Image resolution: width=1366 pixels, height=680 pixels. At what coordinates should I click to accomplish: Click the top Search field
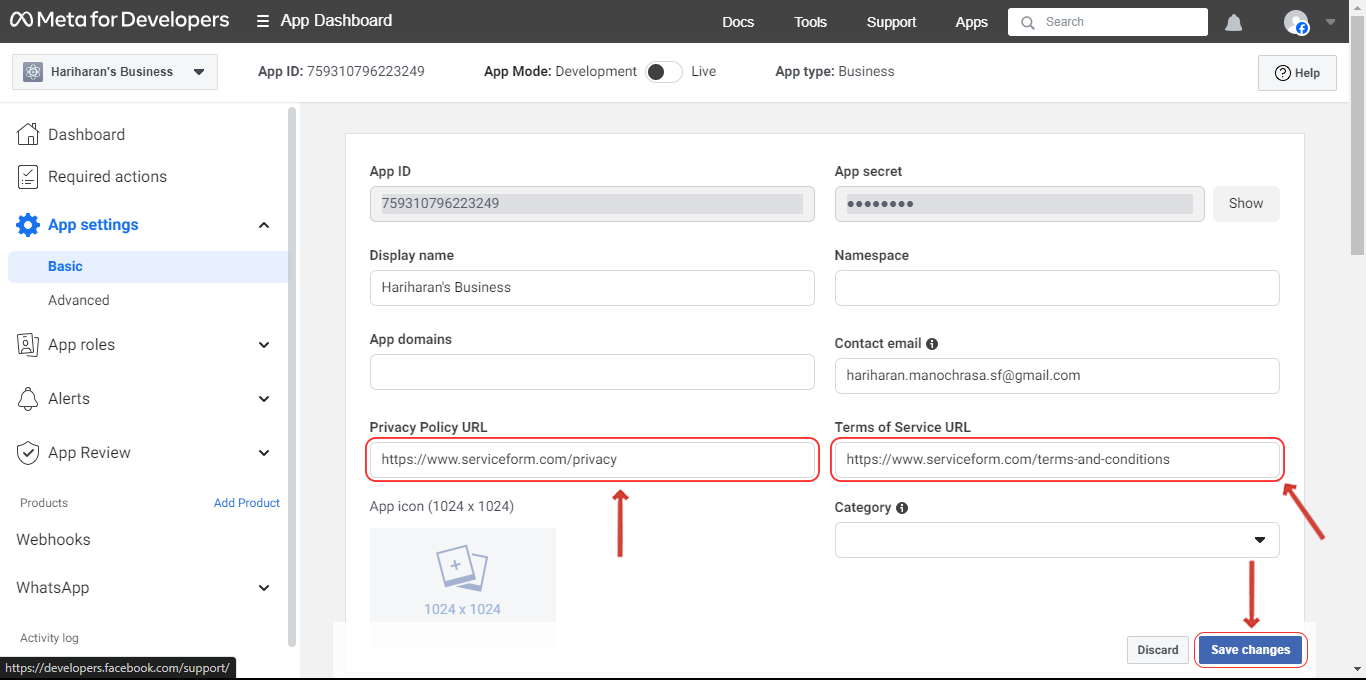1108,22
